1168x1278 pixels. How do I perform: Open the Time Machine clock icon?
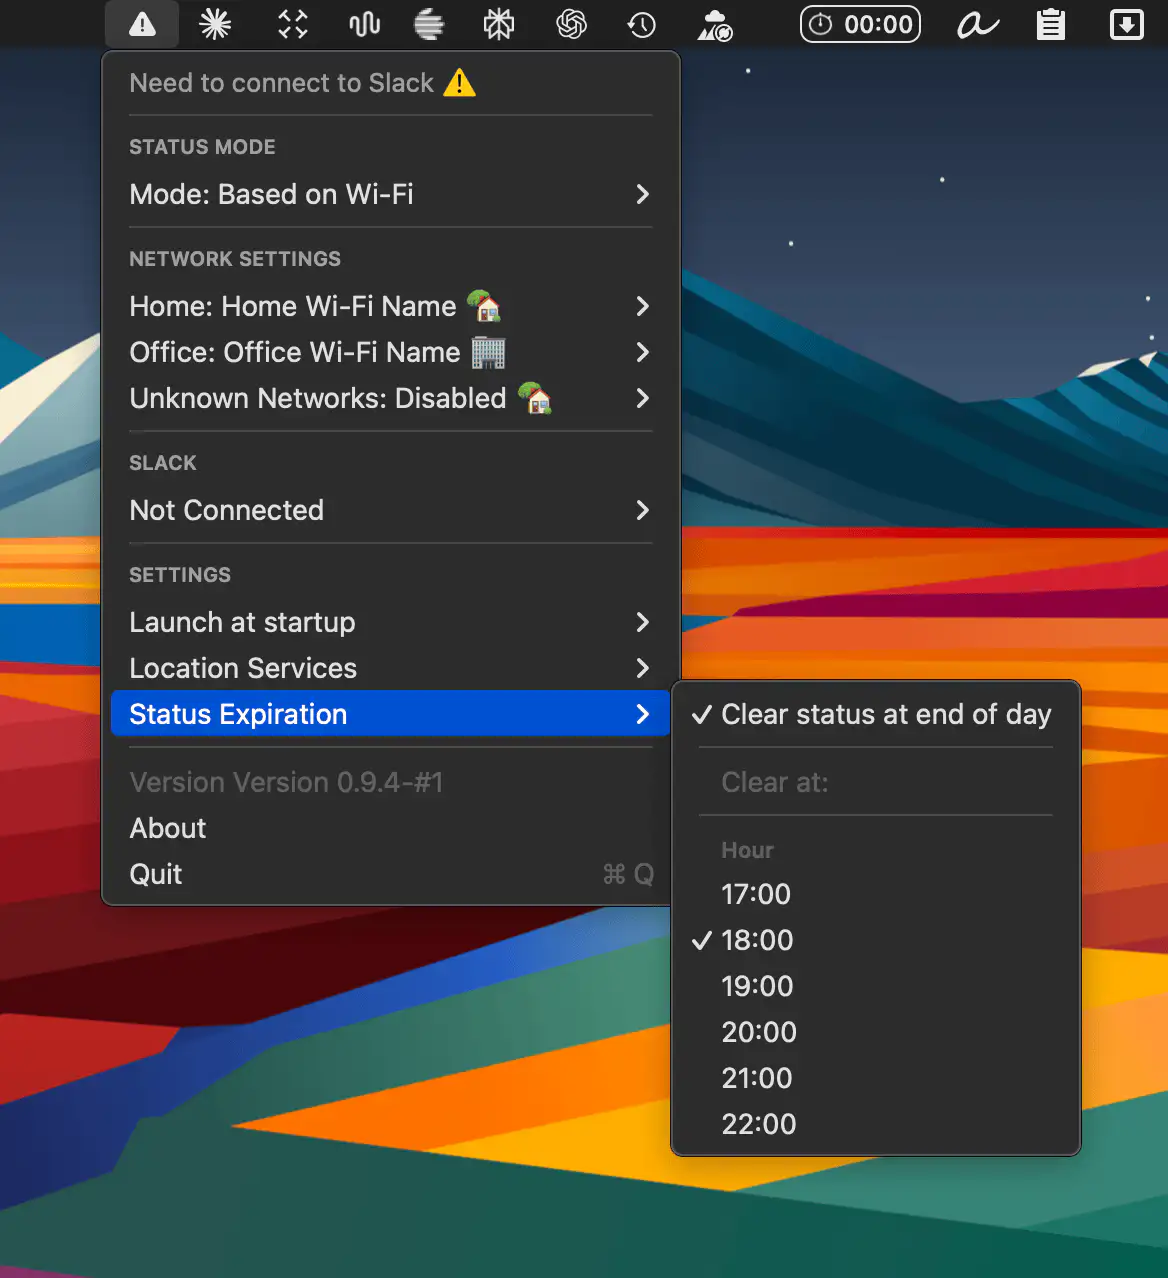tap(641, 24)
